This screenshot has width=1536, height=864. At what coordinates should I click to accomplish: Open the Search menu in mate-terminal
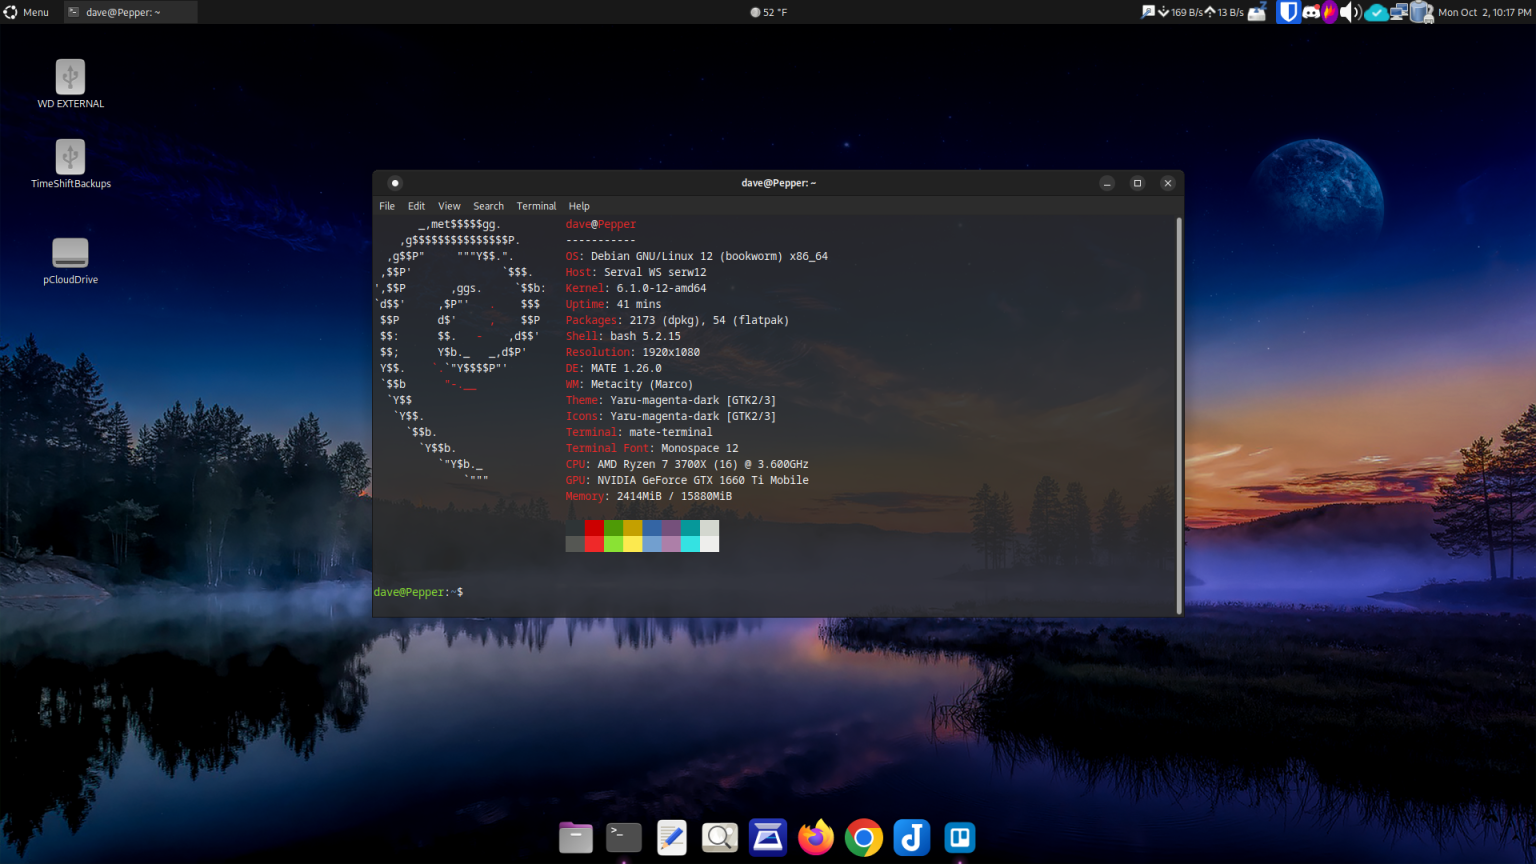pyautogui.click(x=488, y=206)
